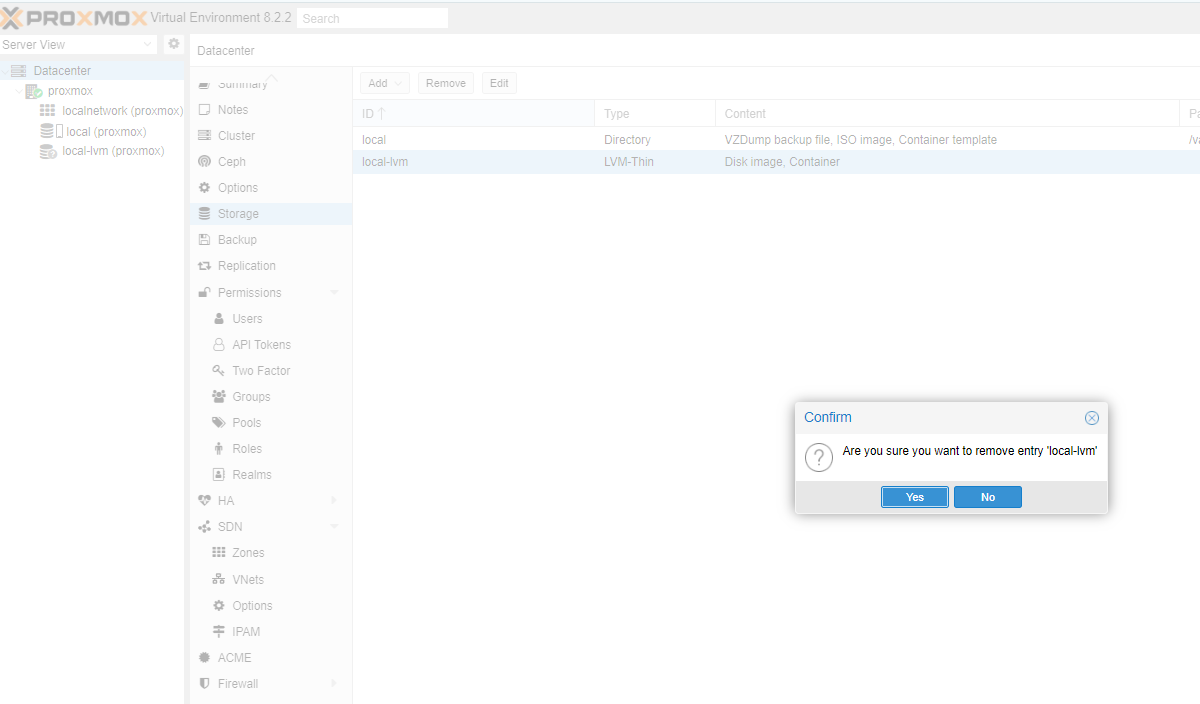Collapse the proxmox node tree arrow
Viewport: 1200px width, 704px height.
pos(17,92)
